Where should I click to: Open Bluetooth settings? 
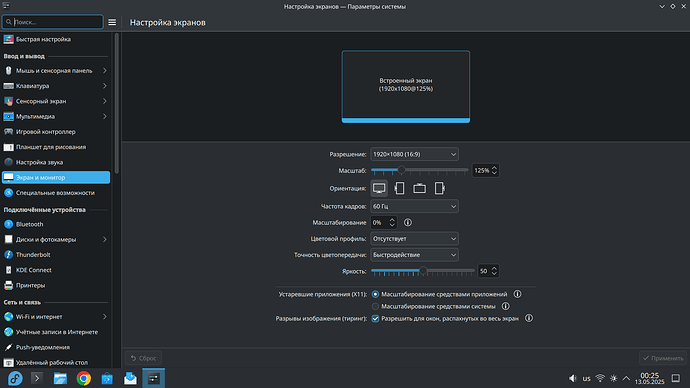pyautogui.click(x=56, y=224)
